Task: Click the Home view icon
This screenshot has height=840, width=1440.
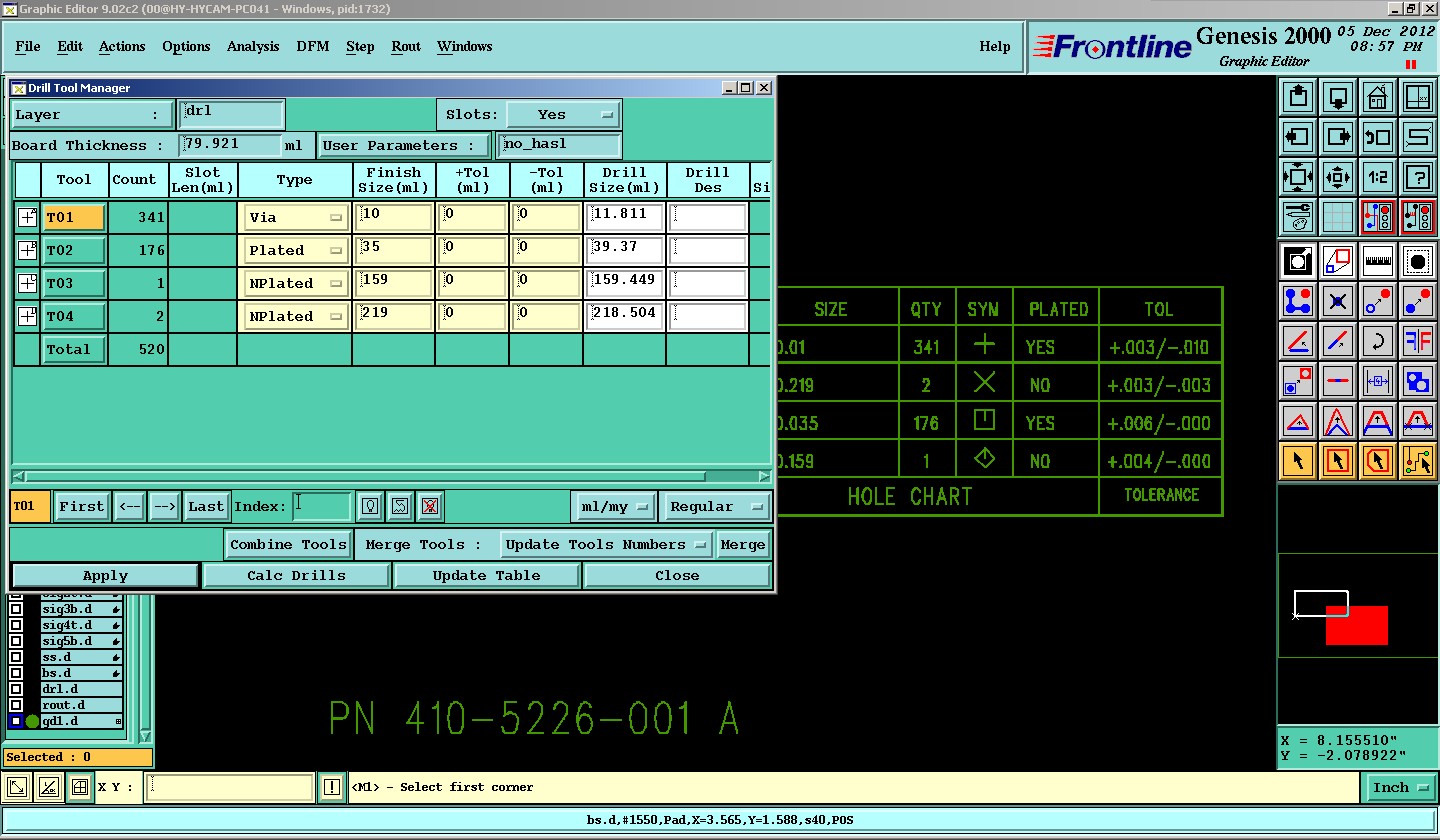Action: [1377, 98]
